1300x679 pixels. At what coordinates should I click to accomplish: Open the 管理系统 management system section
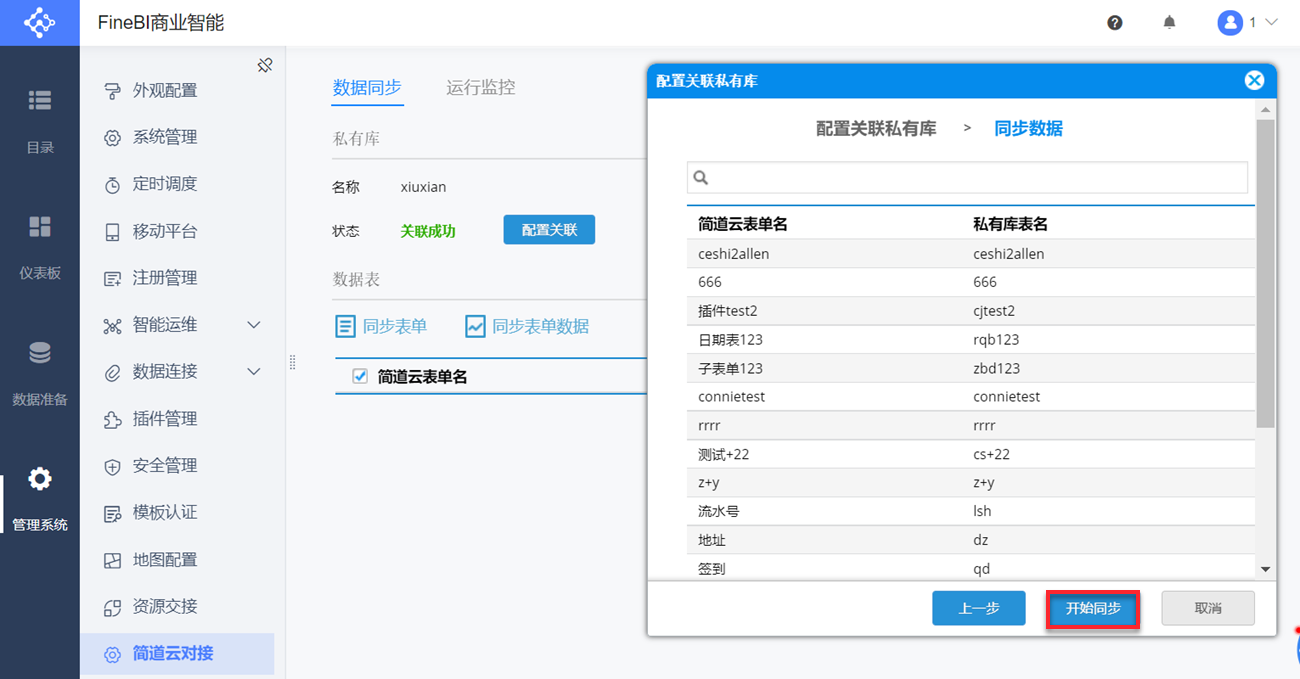click(x=40, y=499)
